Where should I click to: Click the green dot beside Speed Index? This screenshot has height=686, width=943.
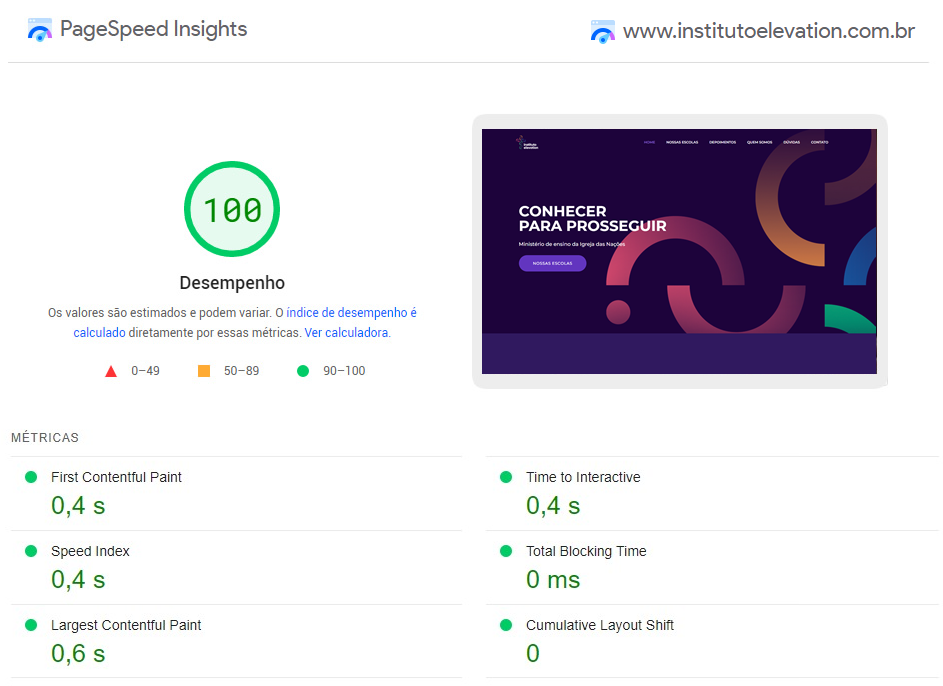[31, 551]
